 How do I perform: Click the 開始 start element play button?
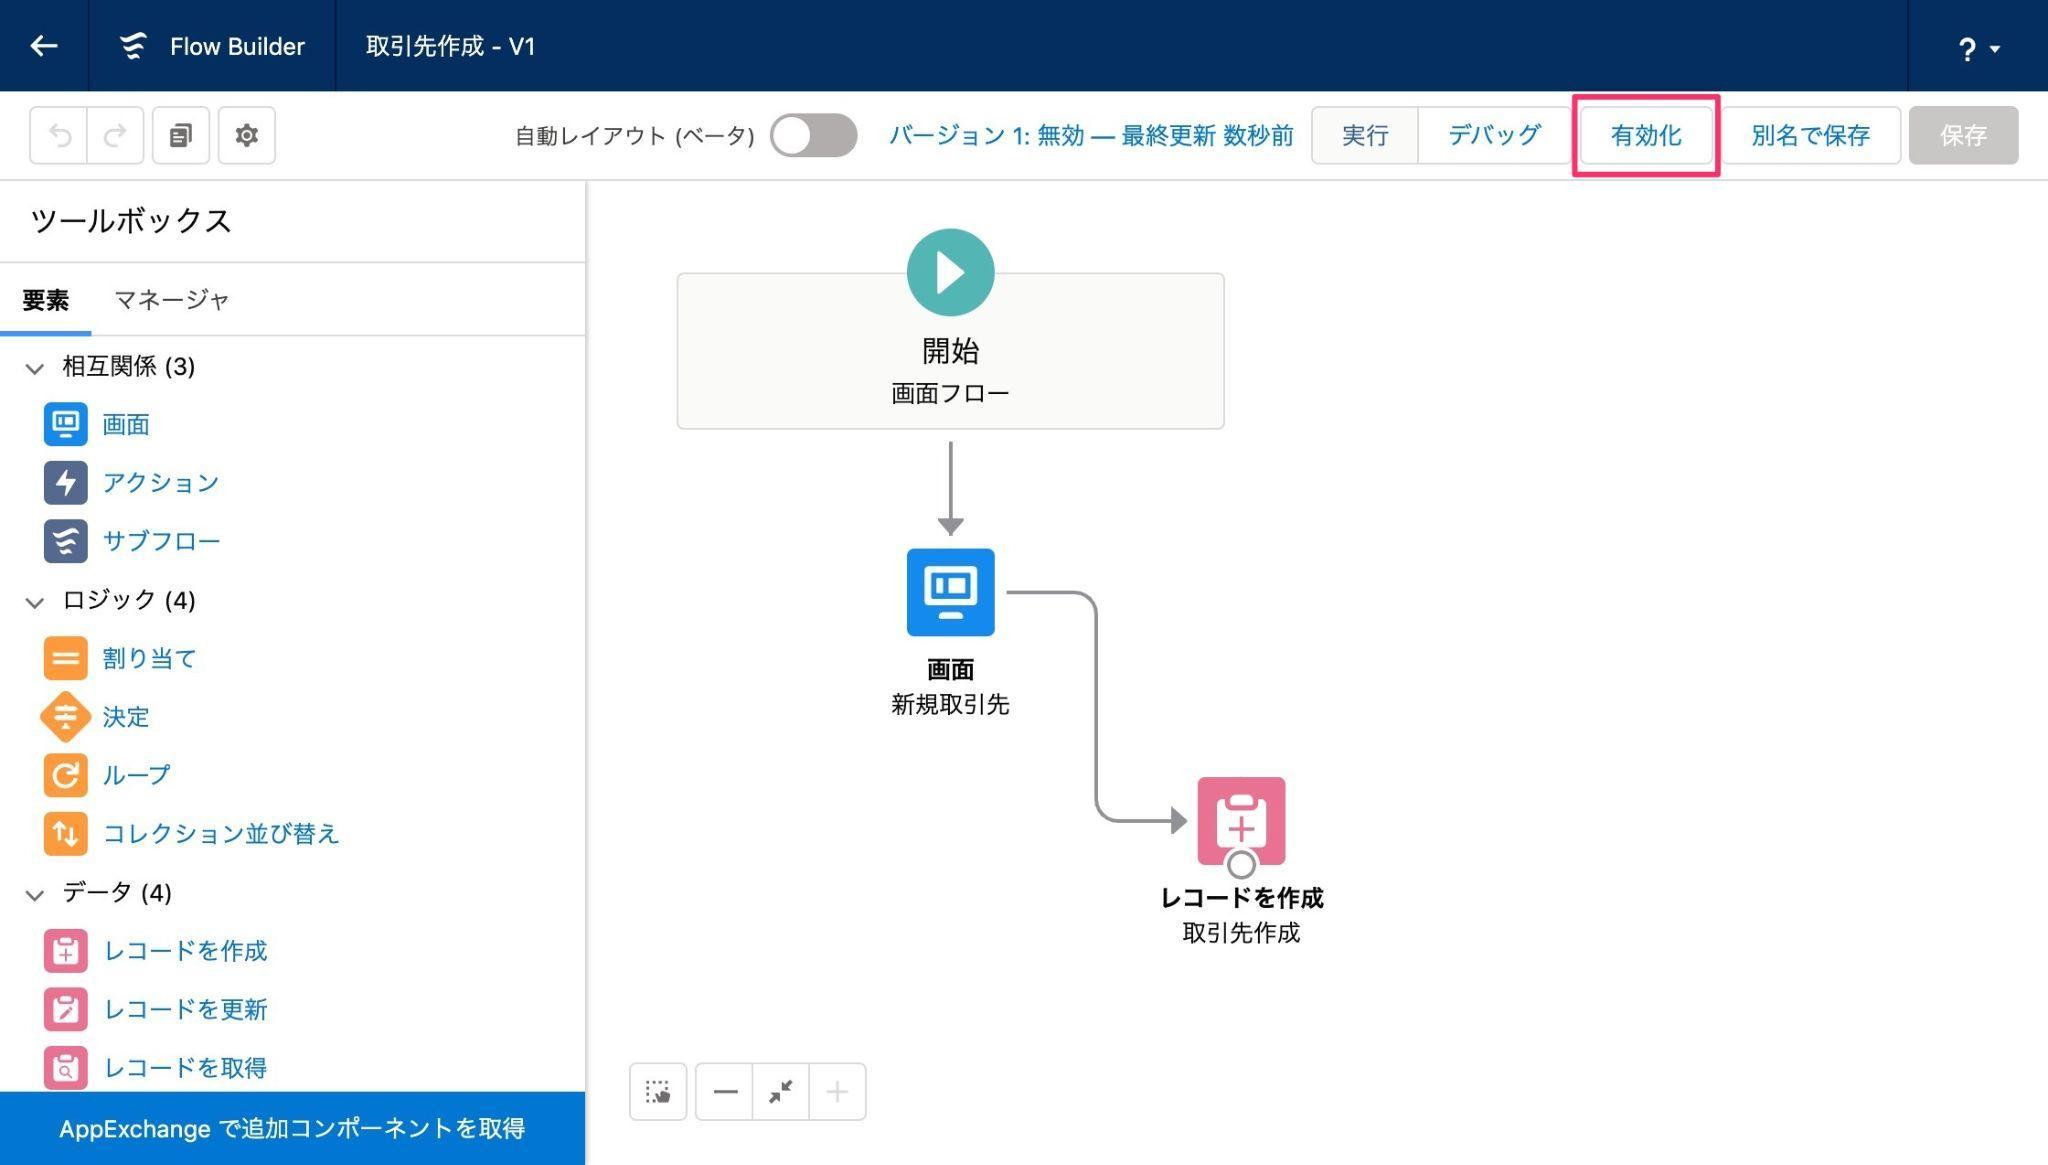click(x=950, y=272)
